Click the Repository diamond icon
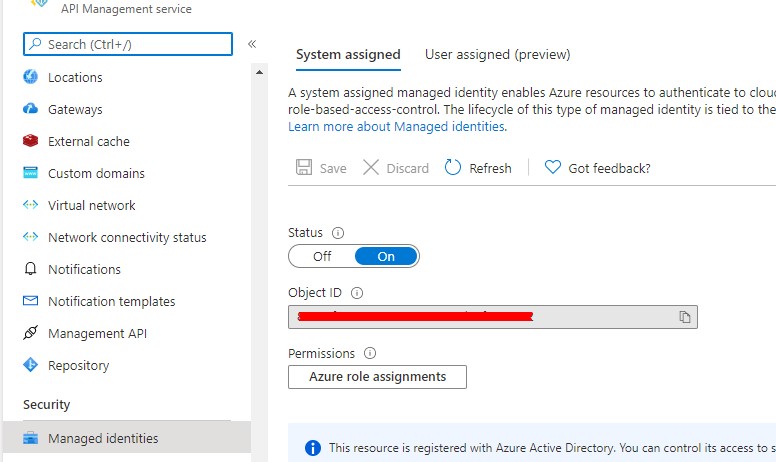Image resolution: width=776 pixels, height=462 pixels. point(30,365)
